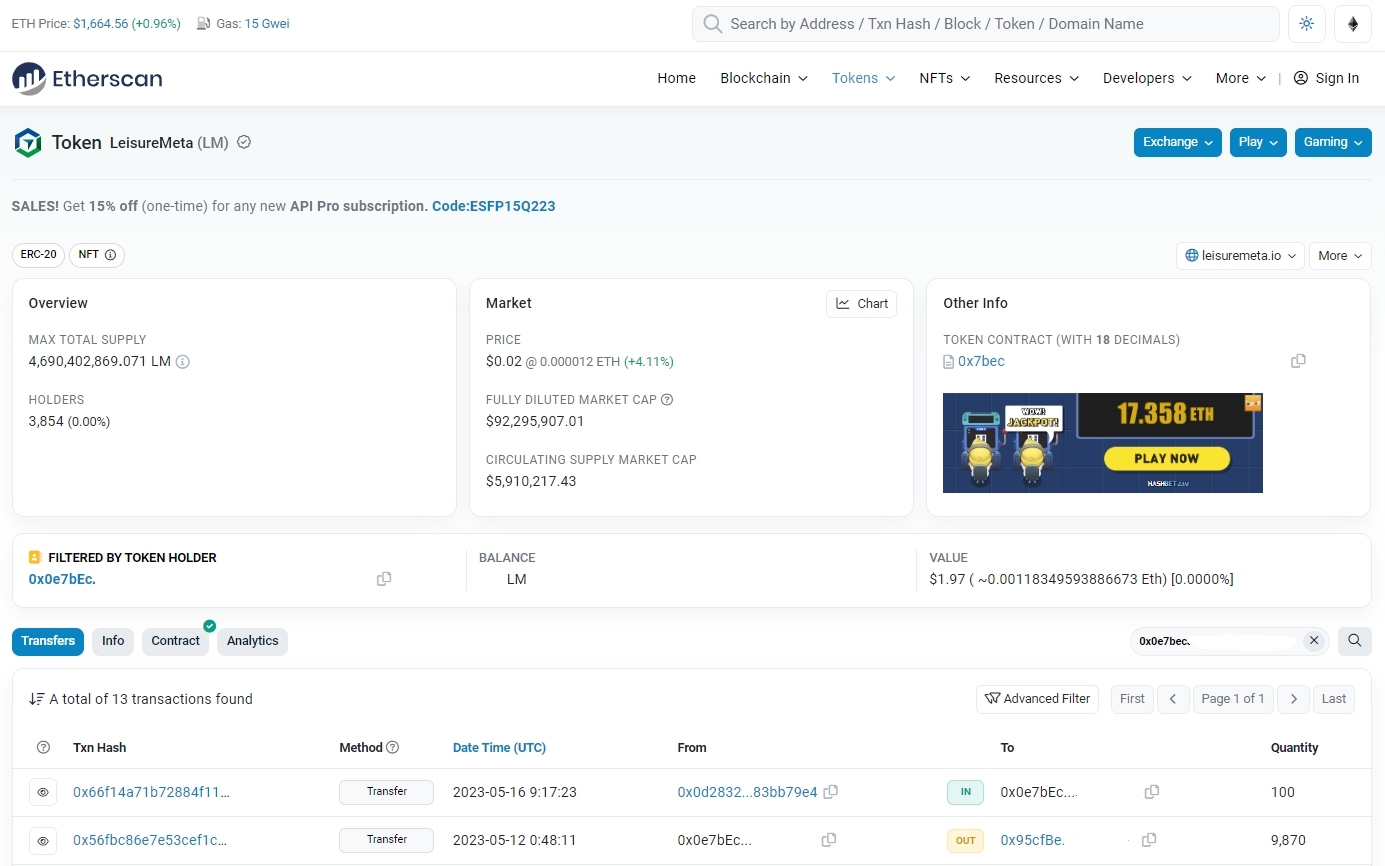This screenshot has width=1385, height=866.
Task: Click the magnifier search button beside filter
Action: coord(1355,641)
